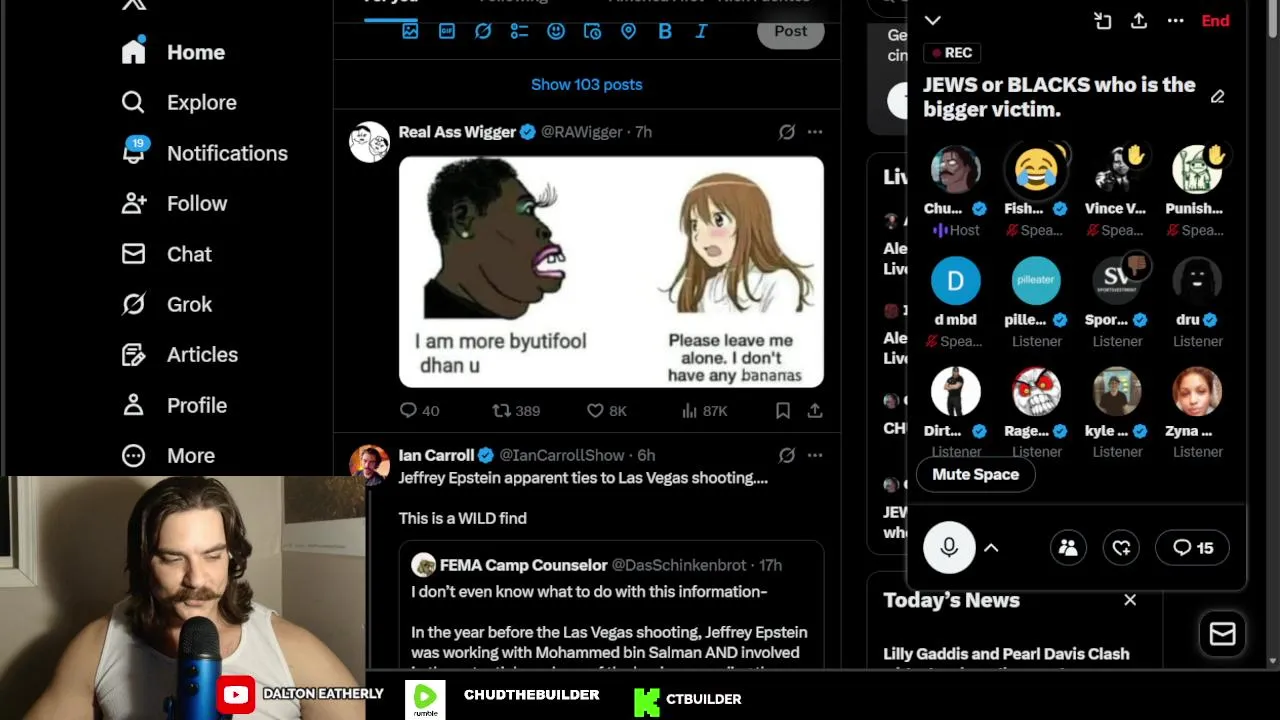Click the Post button

790,31
